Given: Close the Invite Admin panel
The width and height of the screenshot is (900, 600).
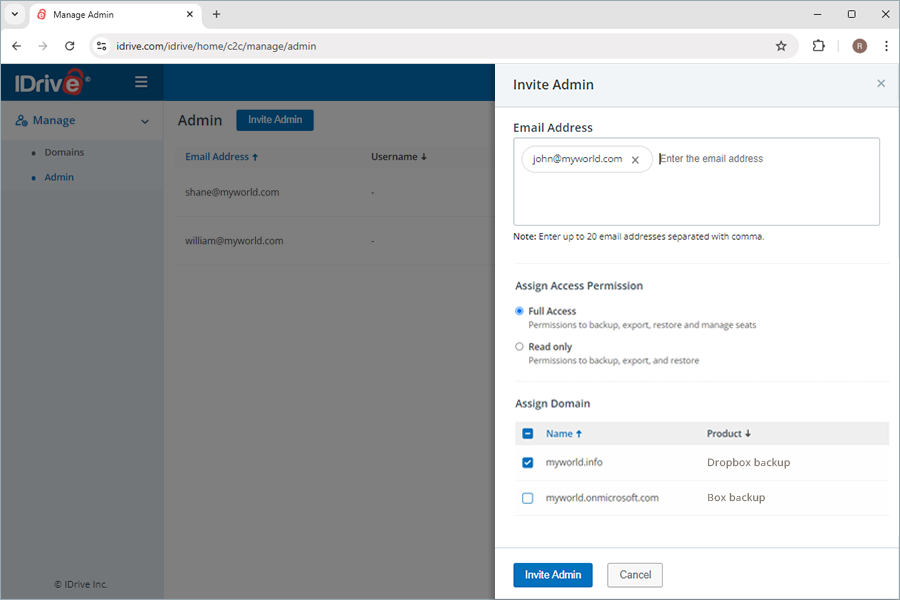Looking at the screenshot, I should click(x=881, y=84).
